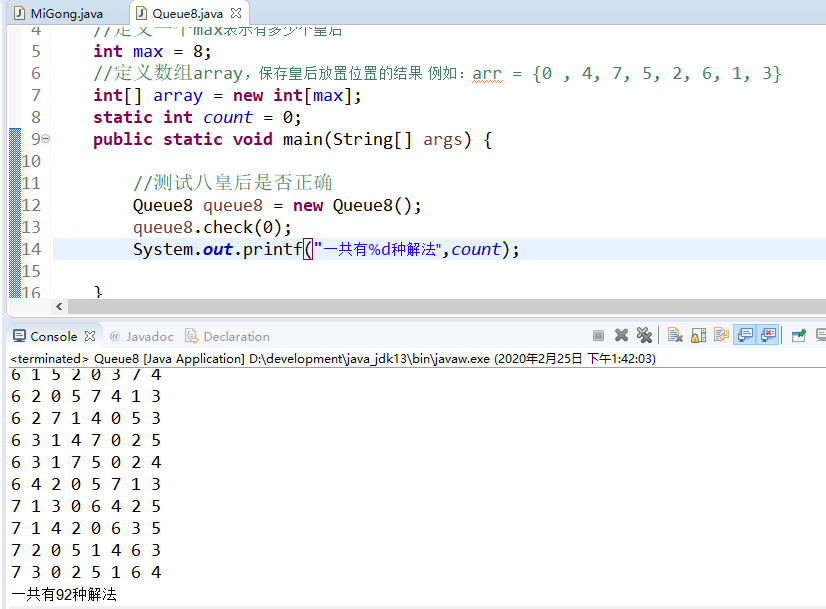The height and width of the screenshot is (609, 826).
Task: Click console output row '6 2 0 5 7 4 1 3'
Action: pyautogui.click(x=86, y=396)
